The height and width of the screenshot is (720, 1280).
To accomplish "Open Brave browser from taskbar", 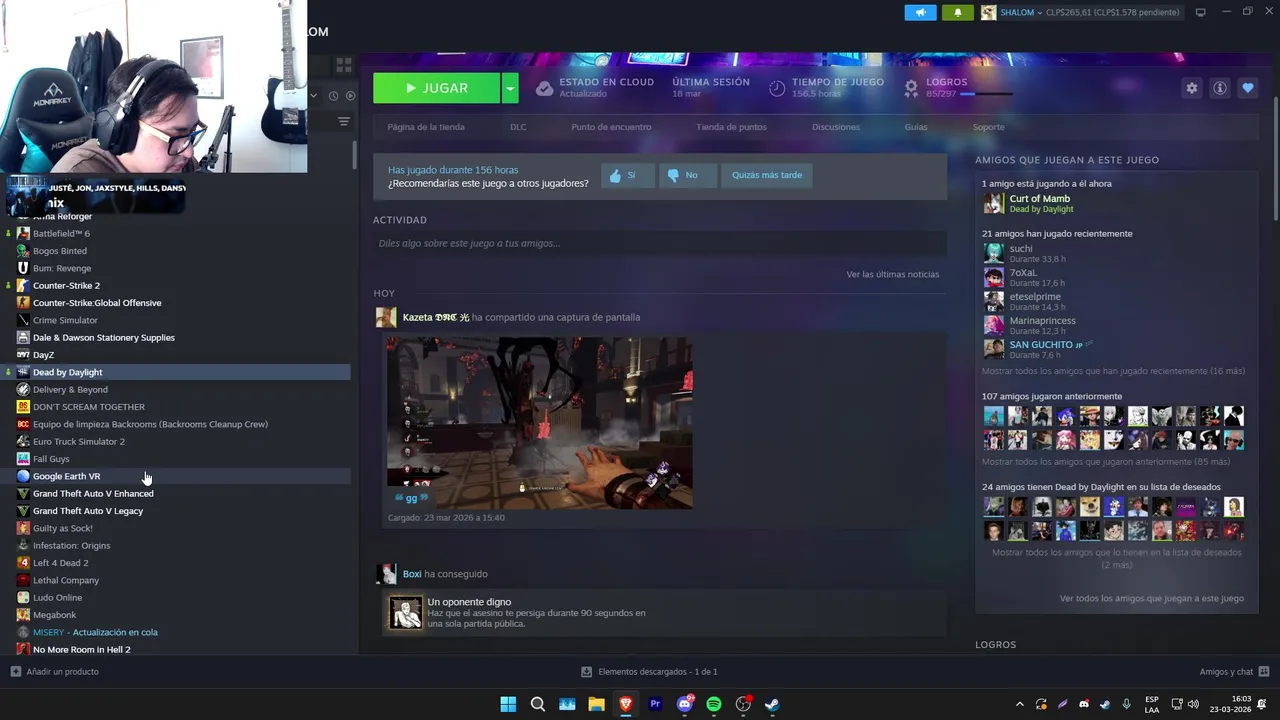I will [x=626, y=704].
